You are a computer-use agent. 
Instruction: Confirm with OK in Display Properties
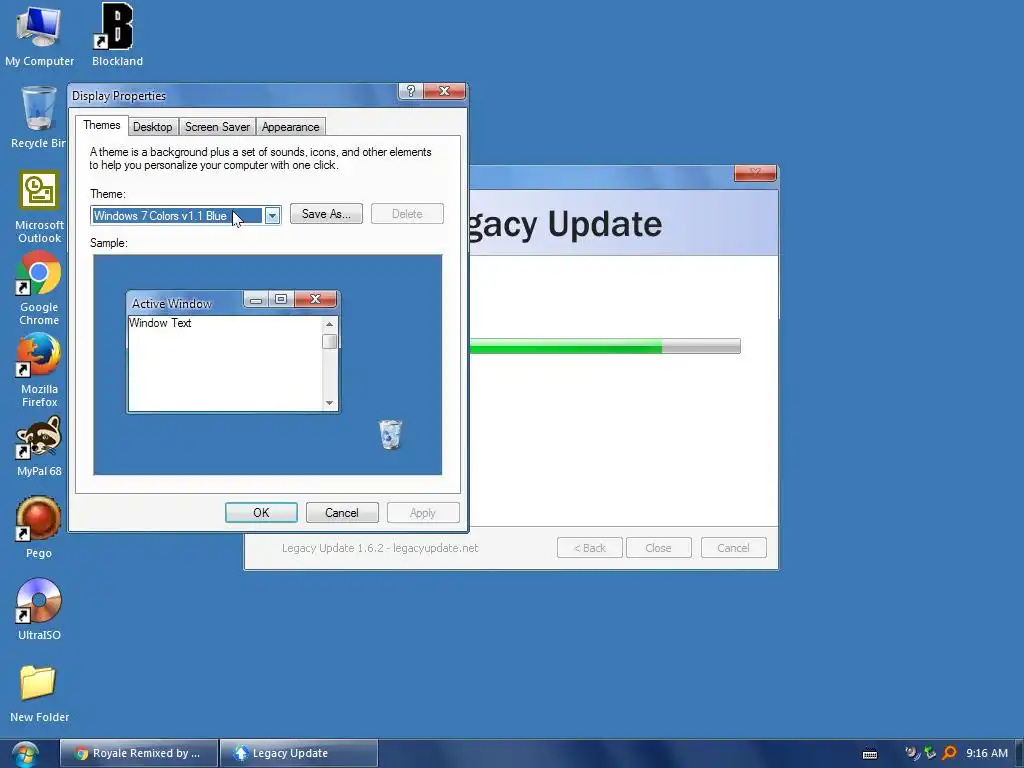(x=261, y=513)
